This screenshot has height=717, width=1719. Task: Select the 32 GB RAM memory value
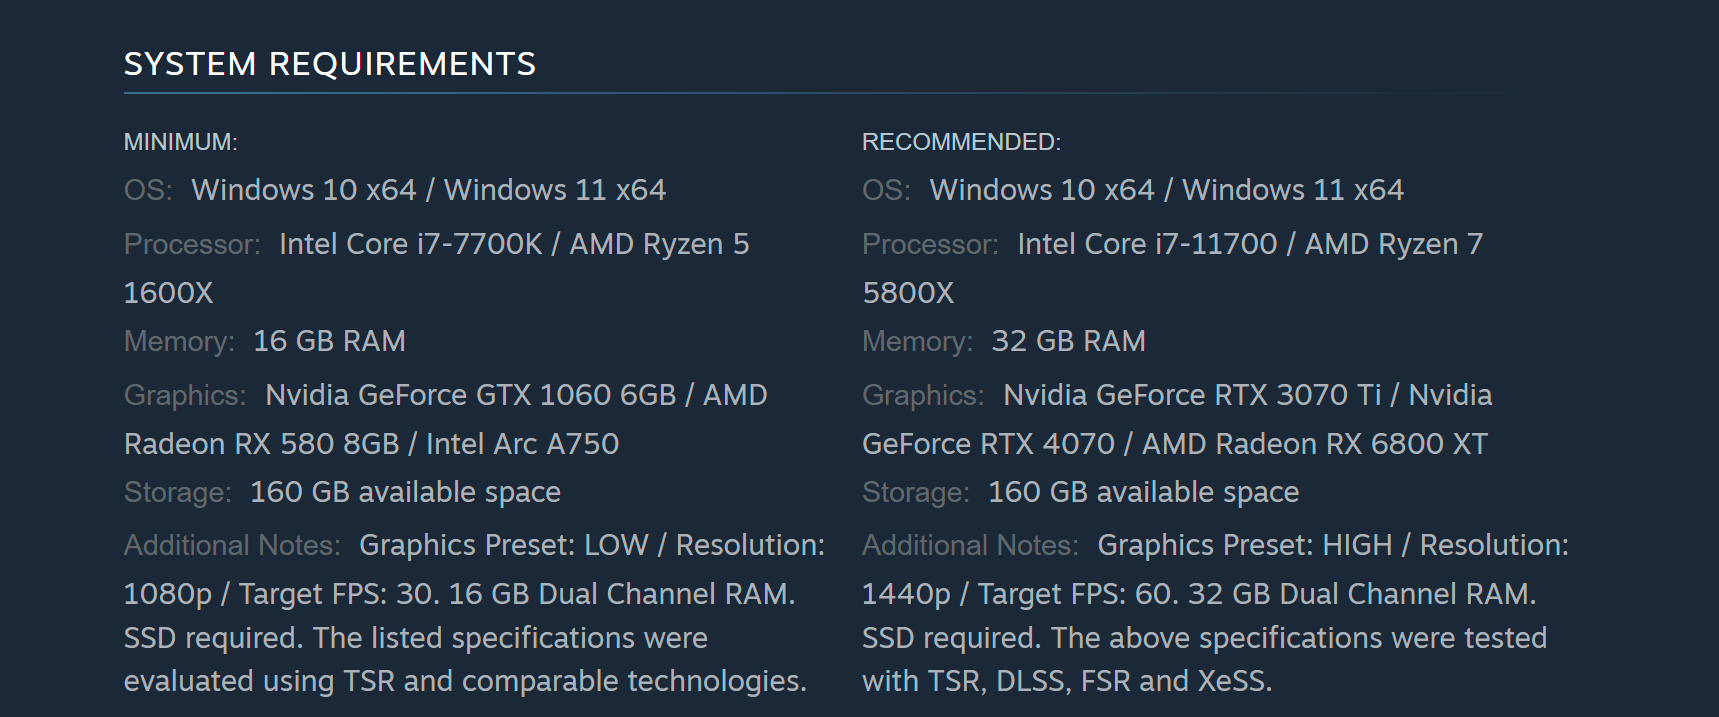(1068, 341)
